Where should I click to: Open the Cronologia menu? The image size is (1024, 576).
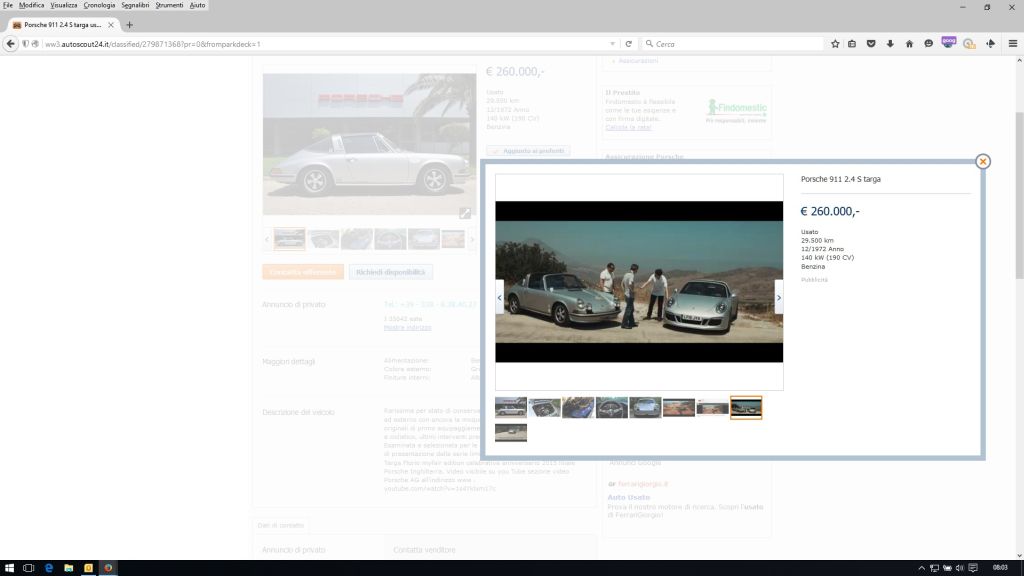(99, 5)
